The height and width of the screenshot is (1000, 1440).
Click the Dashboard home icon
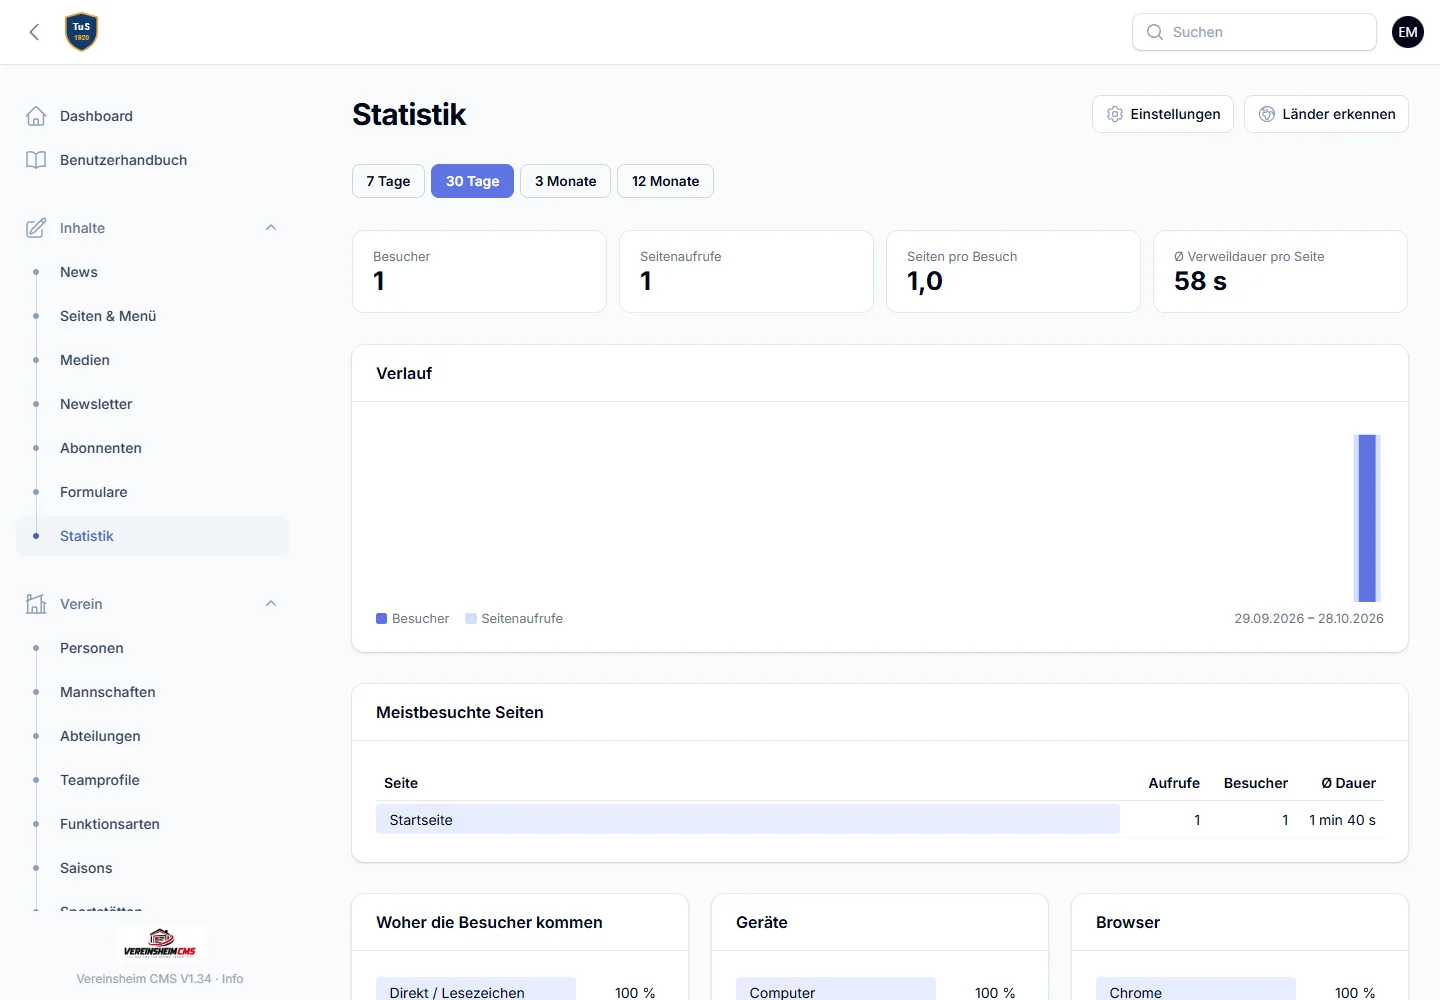(36, 116)
